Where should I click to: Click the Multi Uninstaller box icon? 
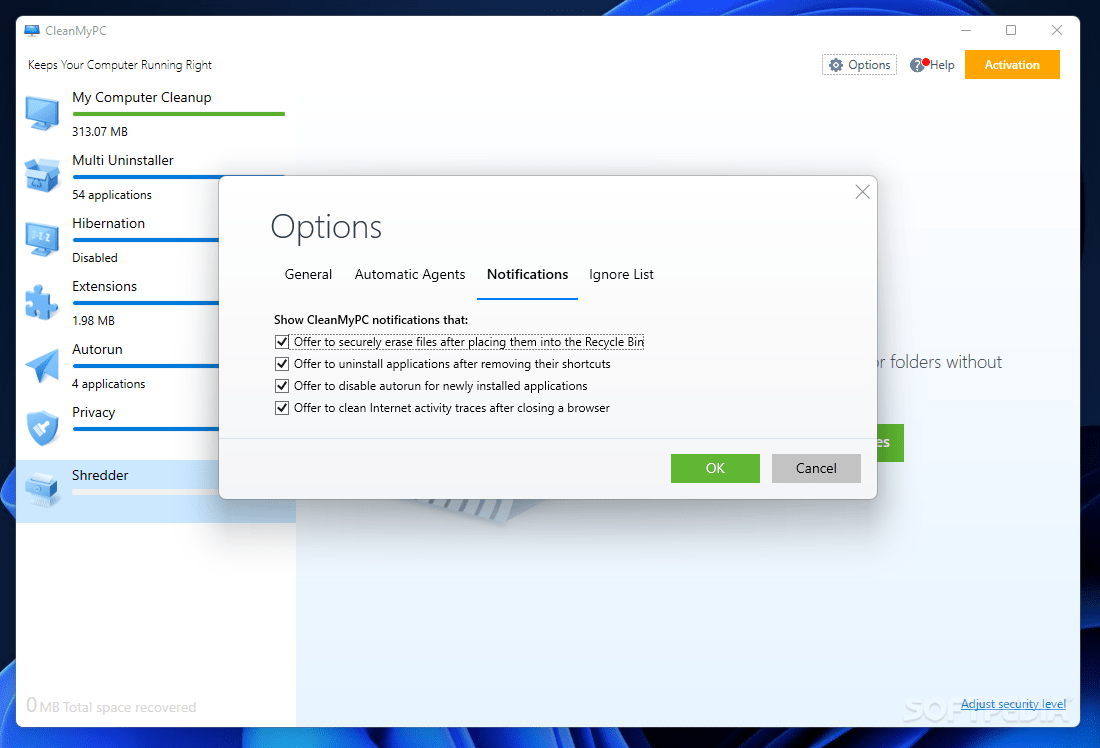click(x=42, y=175)
